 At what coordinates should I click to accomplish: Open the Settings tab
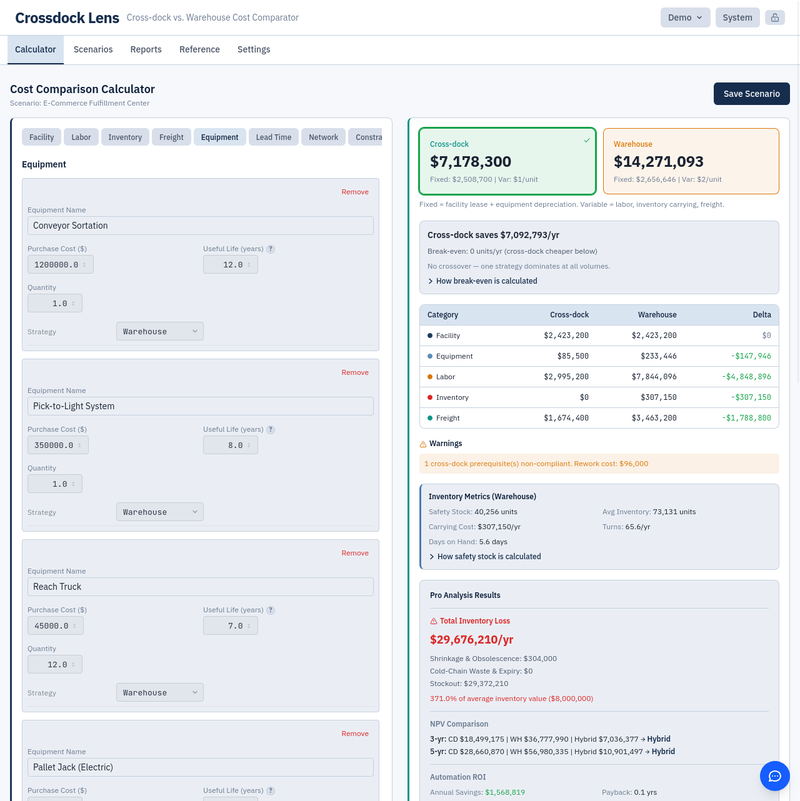pyautogui.click(x=253, y=50)
